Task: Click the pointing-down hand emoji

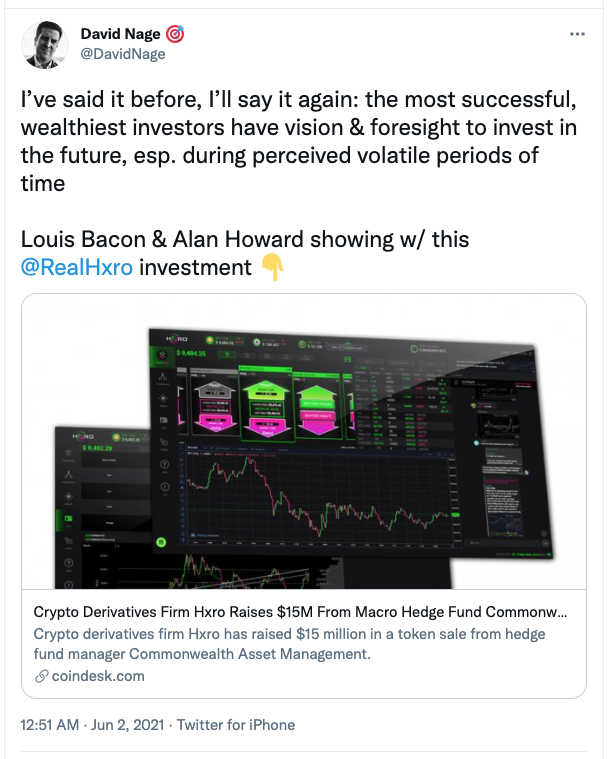Action: pyautogui.click(x=272, y=268)
